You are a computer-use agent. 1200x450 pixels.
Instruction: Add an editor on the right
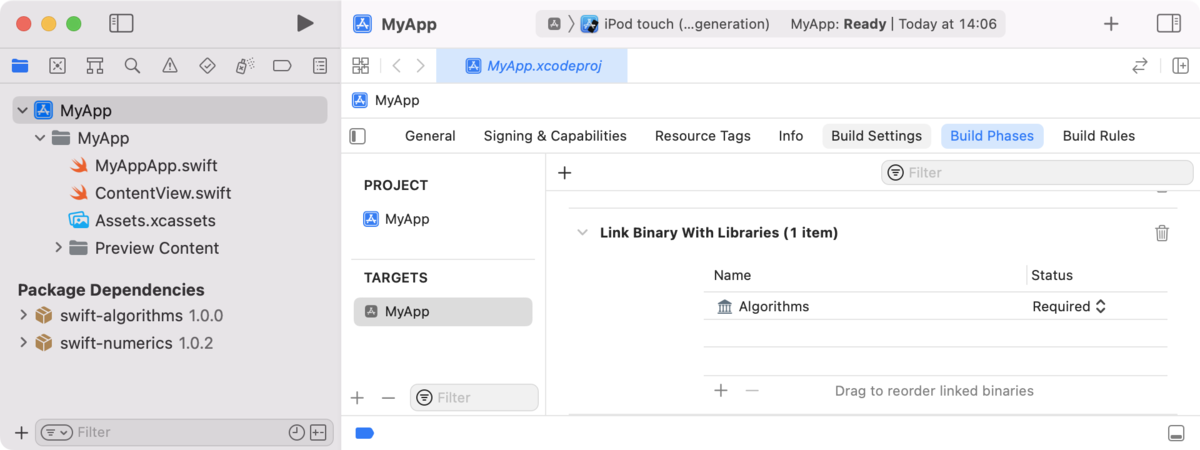[x=1180, y=66]
